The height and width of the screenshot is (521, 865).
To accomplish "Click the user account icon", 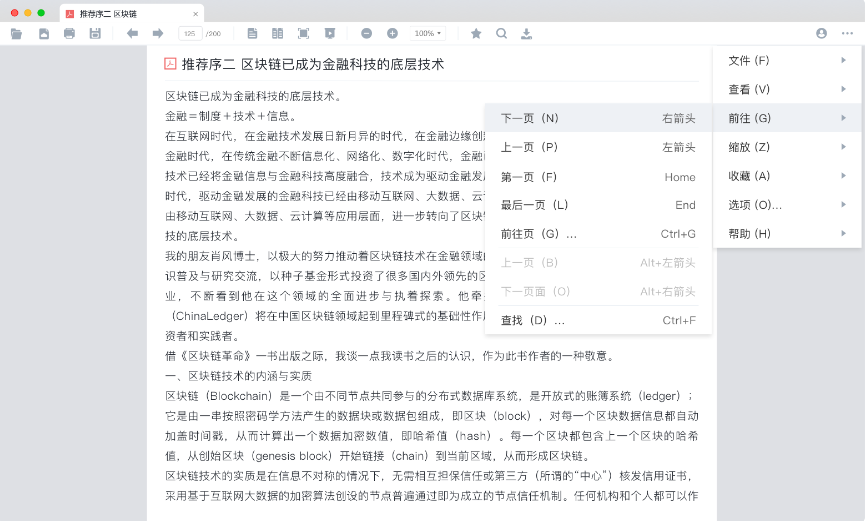I will coord(821,34).
